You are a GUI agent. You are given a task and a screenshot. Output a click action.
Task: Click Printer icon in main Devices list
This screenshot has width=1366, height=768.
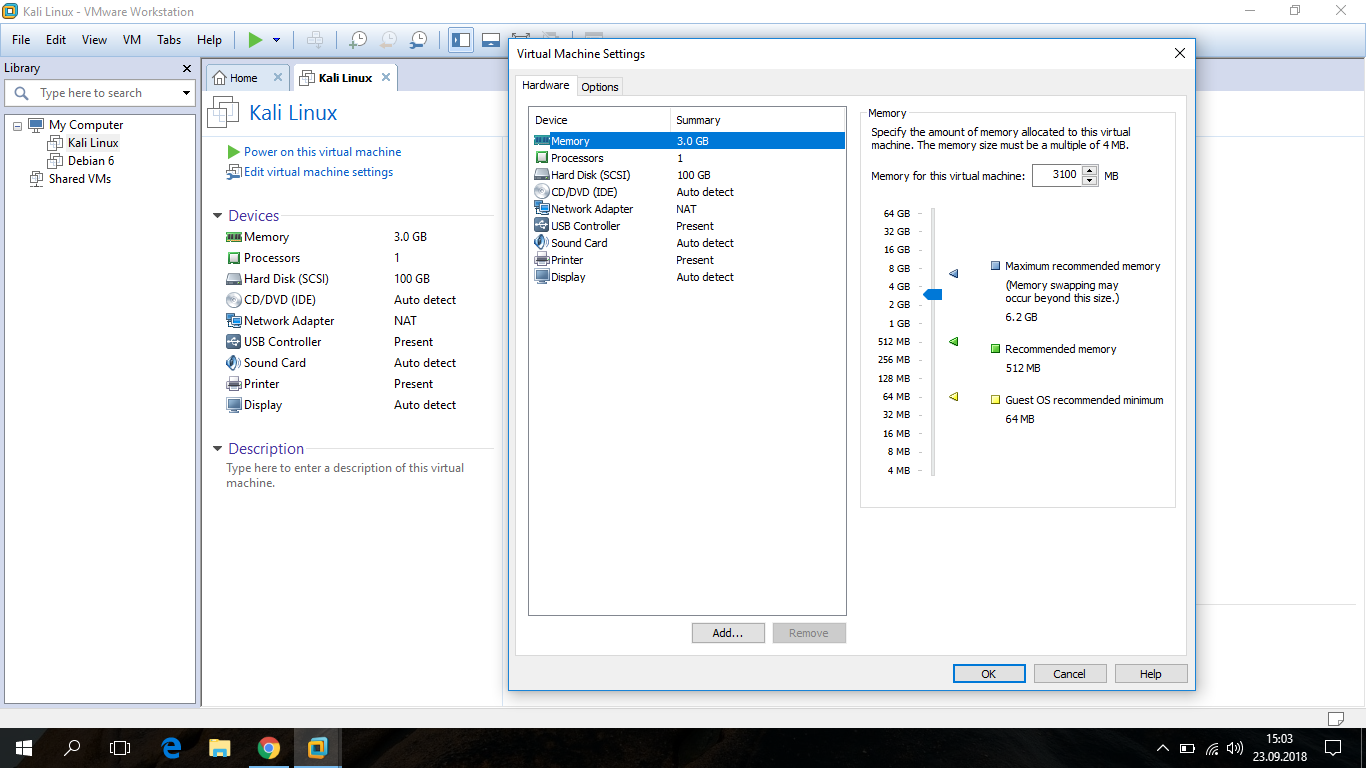(234, 384)
